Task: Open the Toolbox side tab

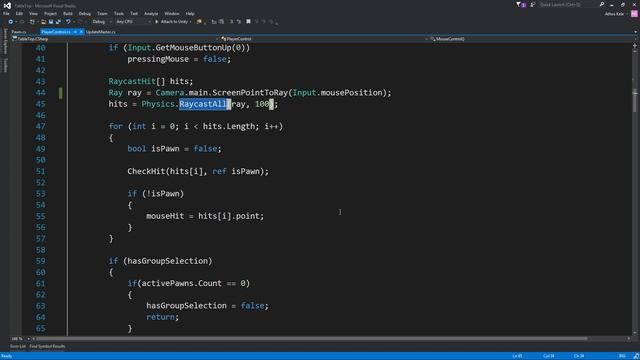Action: coord(5,65)
